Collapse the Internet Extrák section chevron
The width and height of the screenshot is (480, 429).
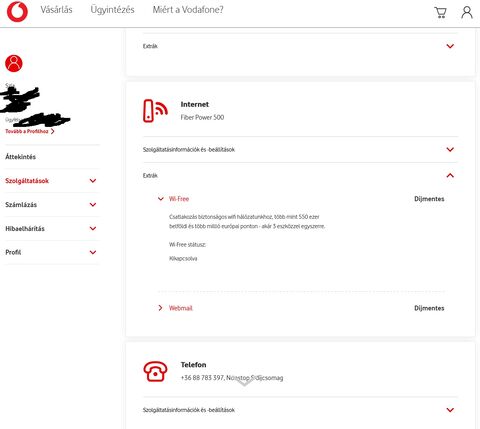pyautogui.click(x=450, y=175)
